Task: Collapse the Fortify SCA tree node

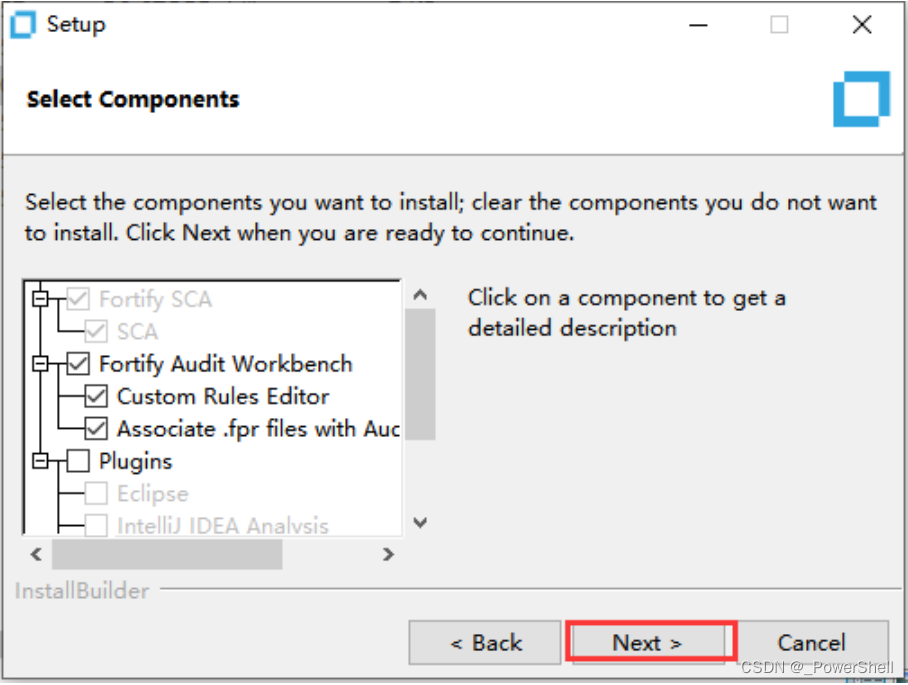Action: (41, 299)
